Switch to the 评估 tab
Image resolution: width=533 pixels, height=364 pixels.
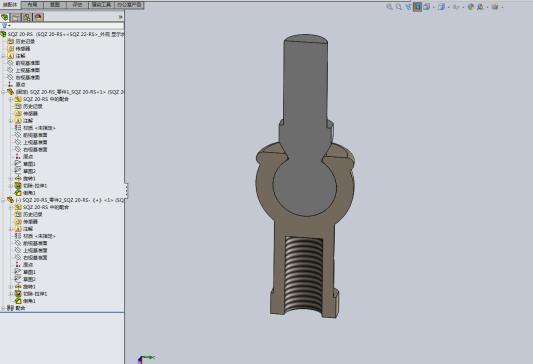point(77,5)
